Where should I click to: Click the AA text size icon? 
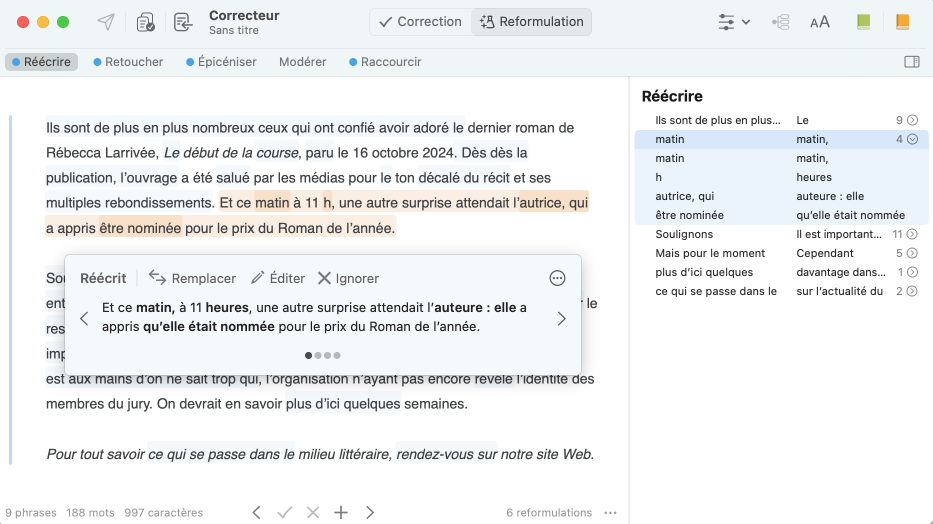(x=819, y=22)
